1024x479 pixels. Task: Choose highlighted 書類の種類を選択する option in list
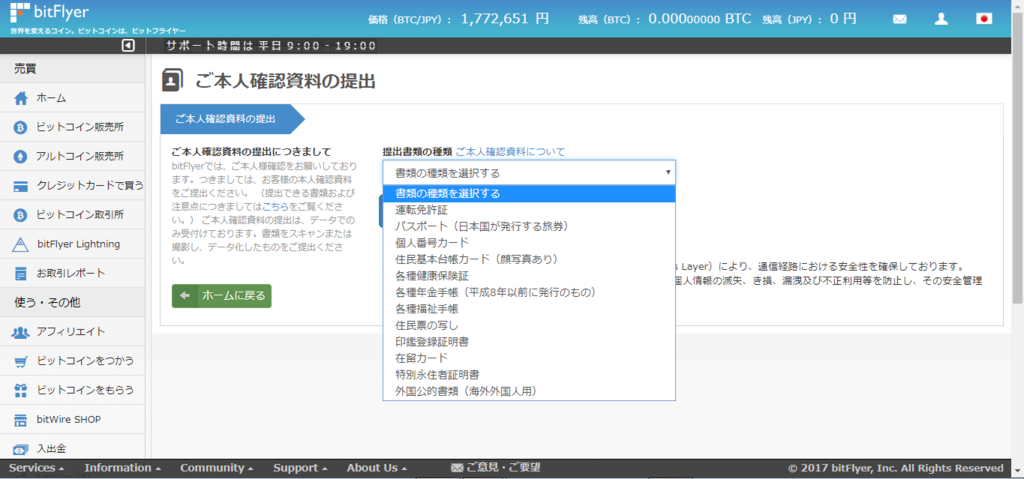(529, 193)
